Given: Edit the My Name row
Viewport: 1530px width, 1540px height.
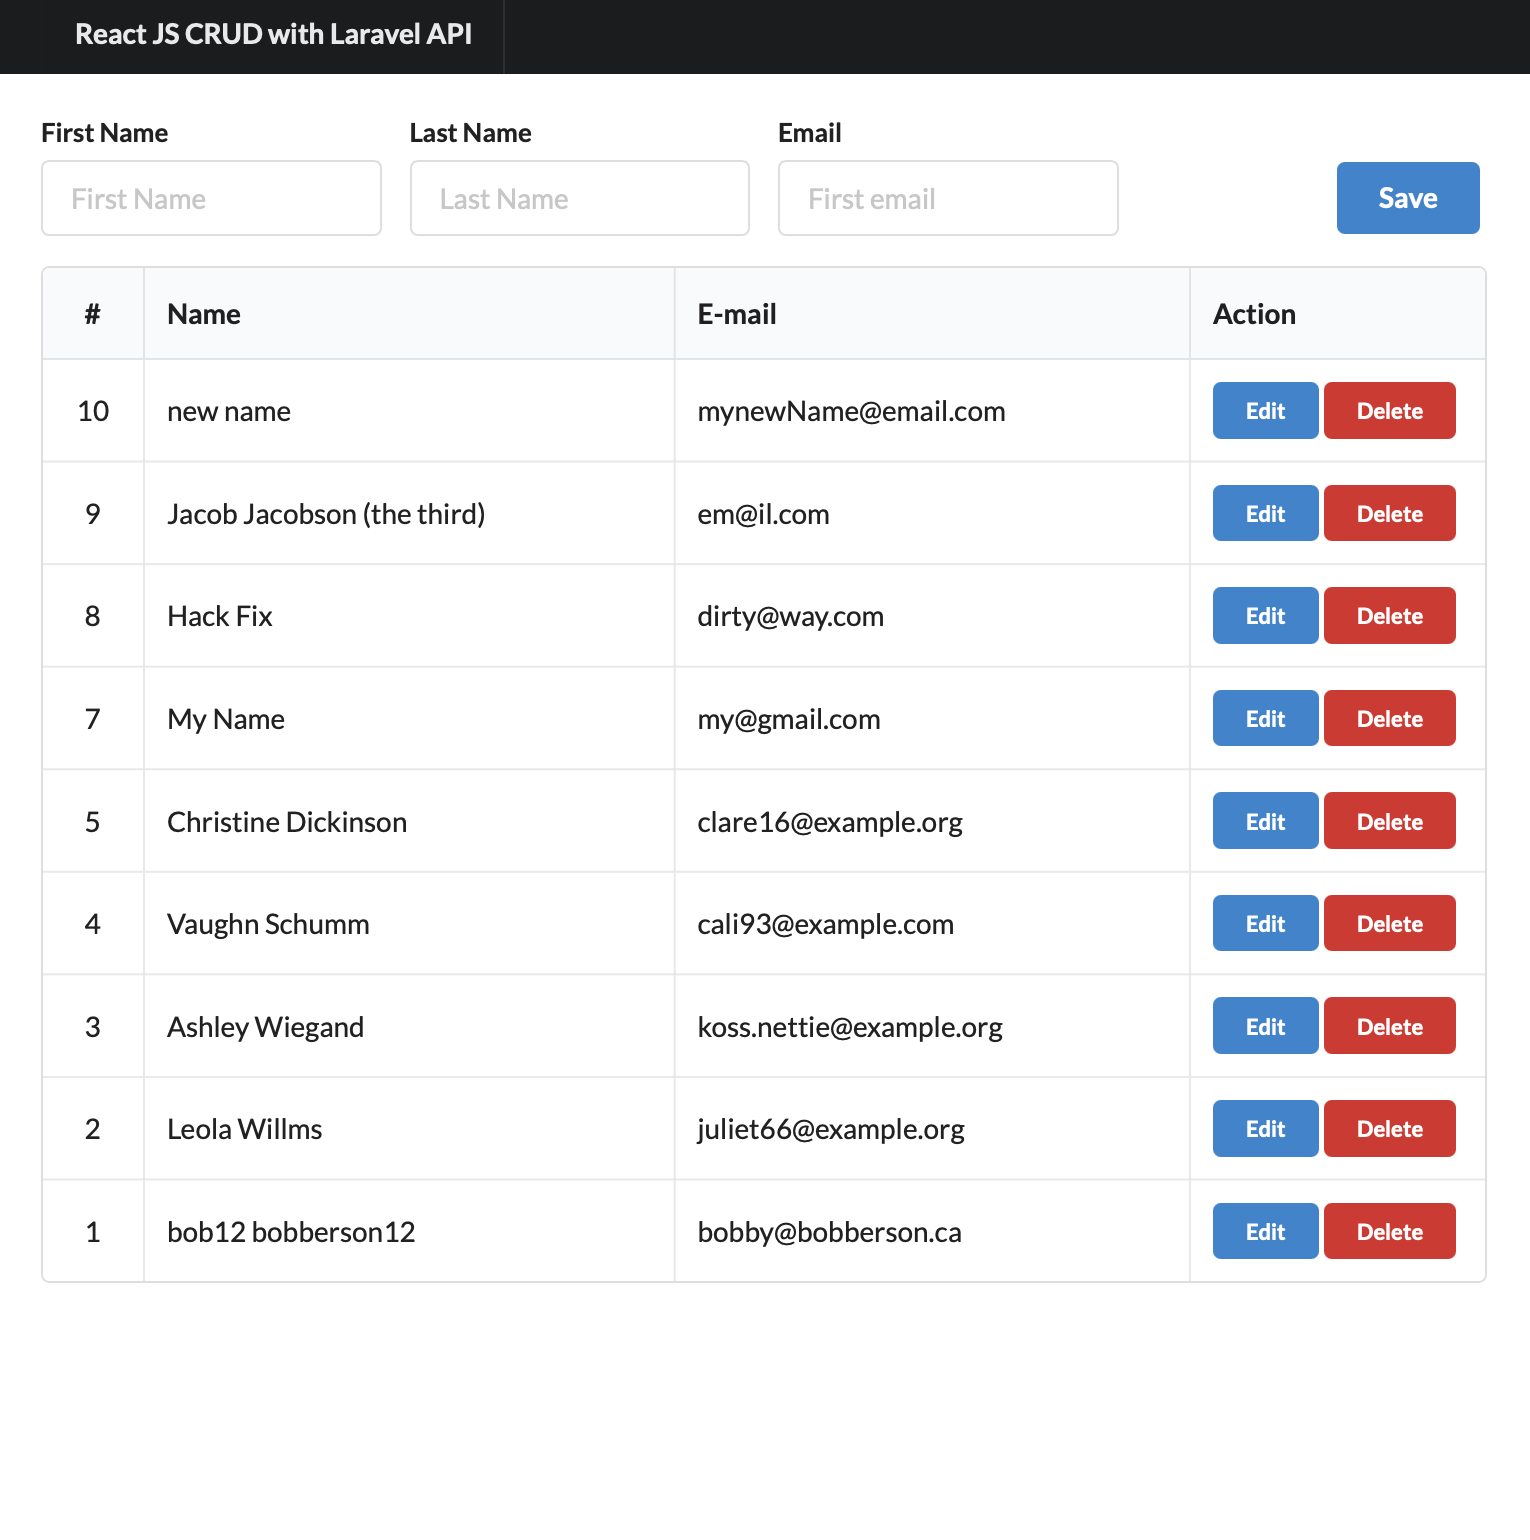Looking at the screenshot, I should pyautogui.click(x=1264, y=718).
